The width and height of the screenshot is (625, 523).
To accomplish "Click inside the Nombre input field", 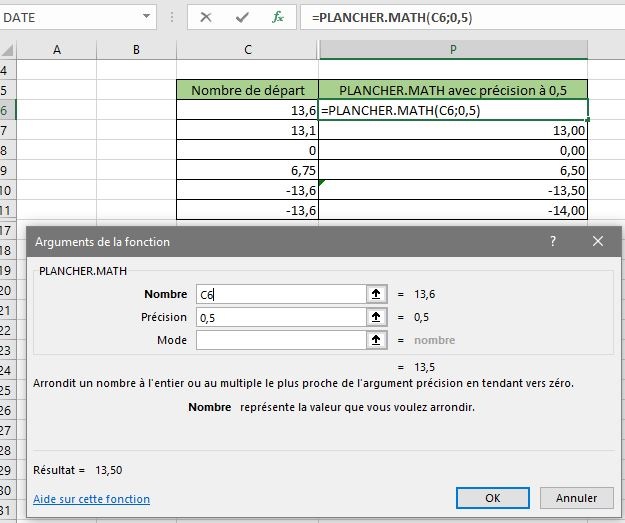I will 280,294.
